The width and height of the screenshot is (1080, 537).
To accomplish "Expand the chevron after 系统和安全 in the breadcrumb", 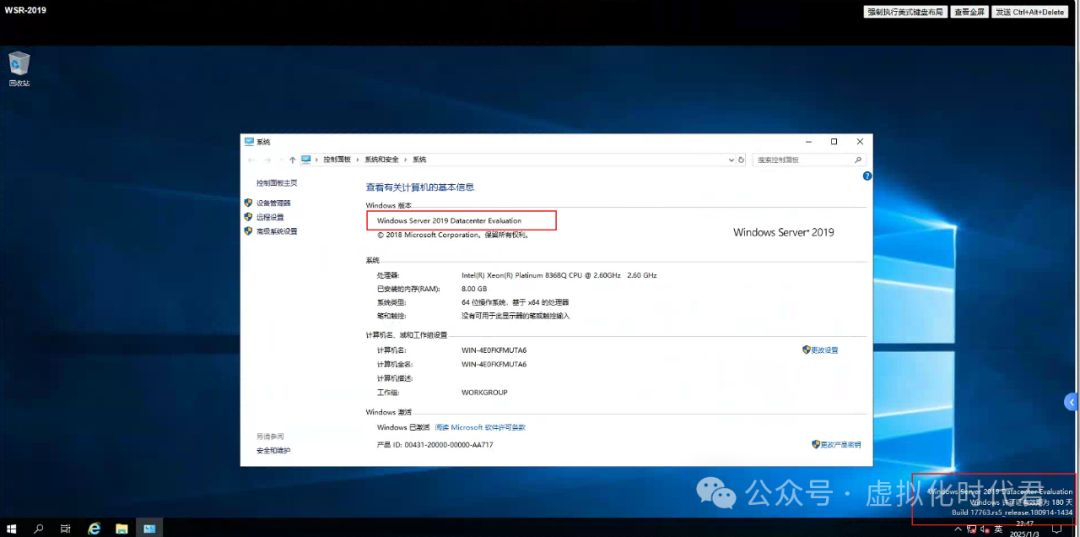I will point(406,160).
